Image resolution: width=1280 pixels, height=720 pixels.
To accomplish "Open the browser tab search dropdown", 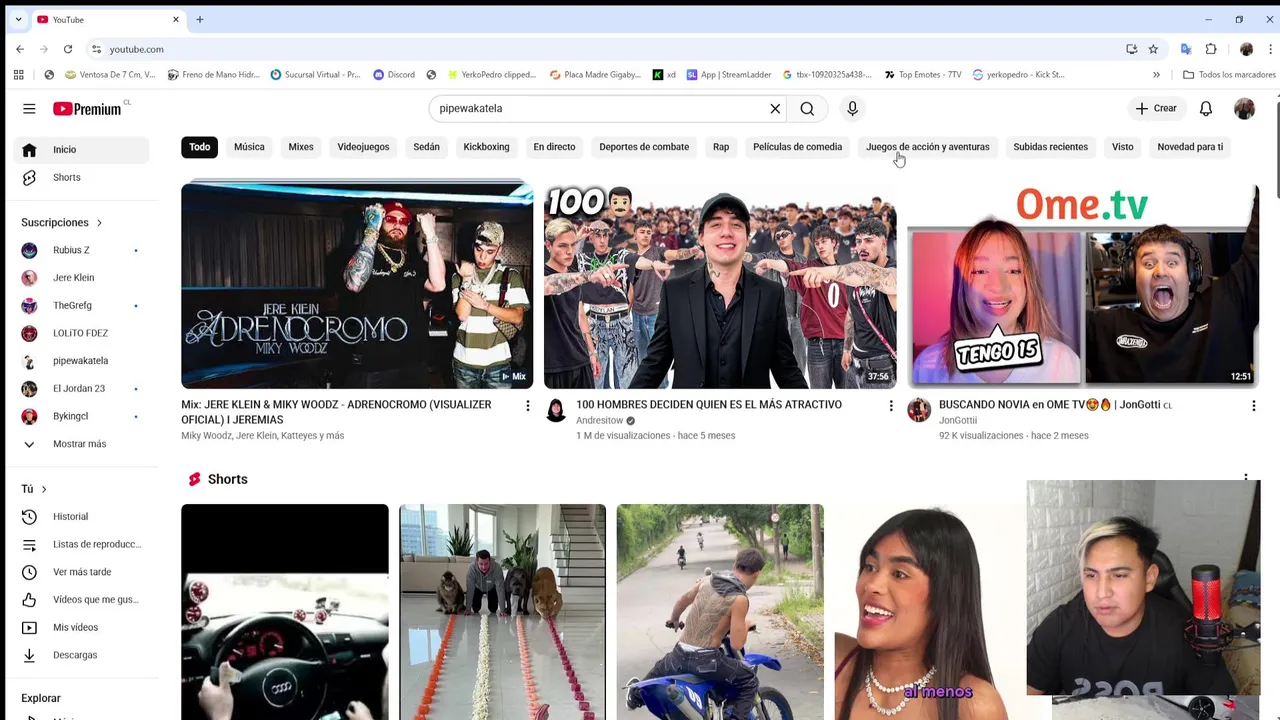I will coord(18,19).
